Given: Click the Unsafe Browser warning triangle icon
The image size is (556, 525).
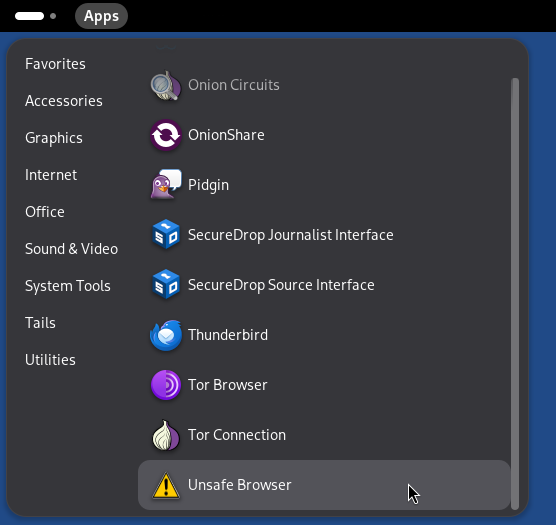Looking at the screenshot, I should [166, 486].
